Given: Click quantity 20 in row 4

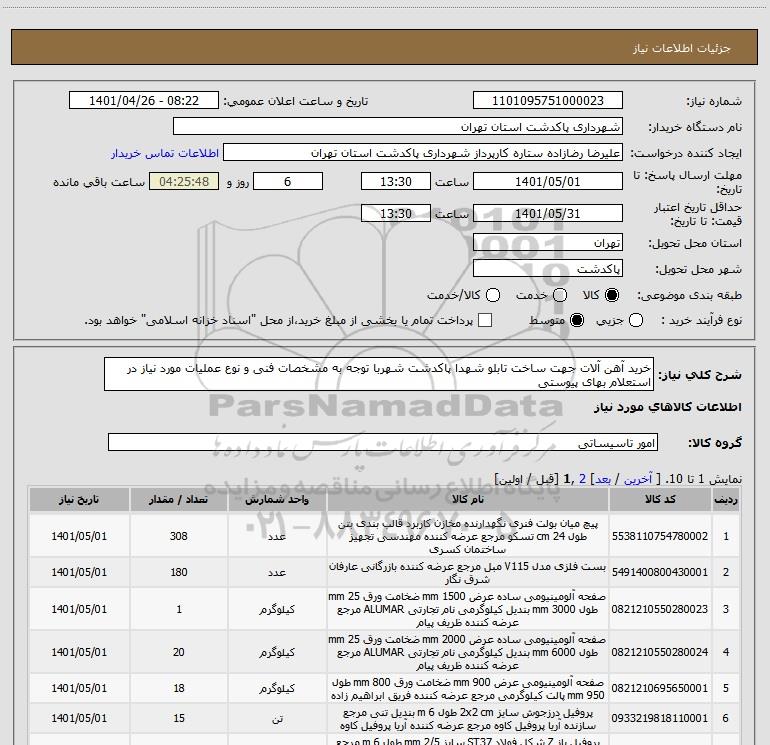Looking at the screenshot, I should click(x=179, y=652).
